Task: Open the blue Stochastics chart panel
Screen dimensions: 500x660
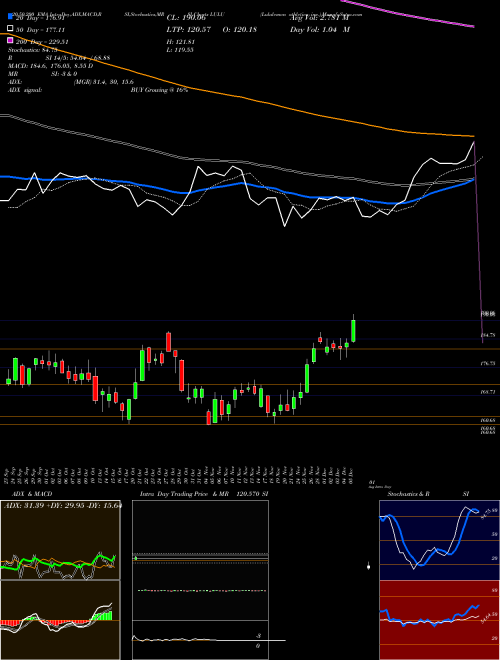Action: [x=439, y=540]
